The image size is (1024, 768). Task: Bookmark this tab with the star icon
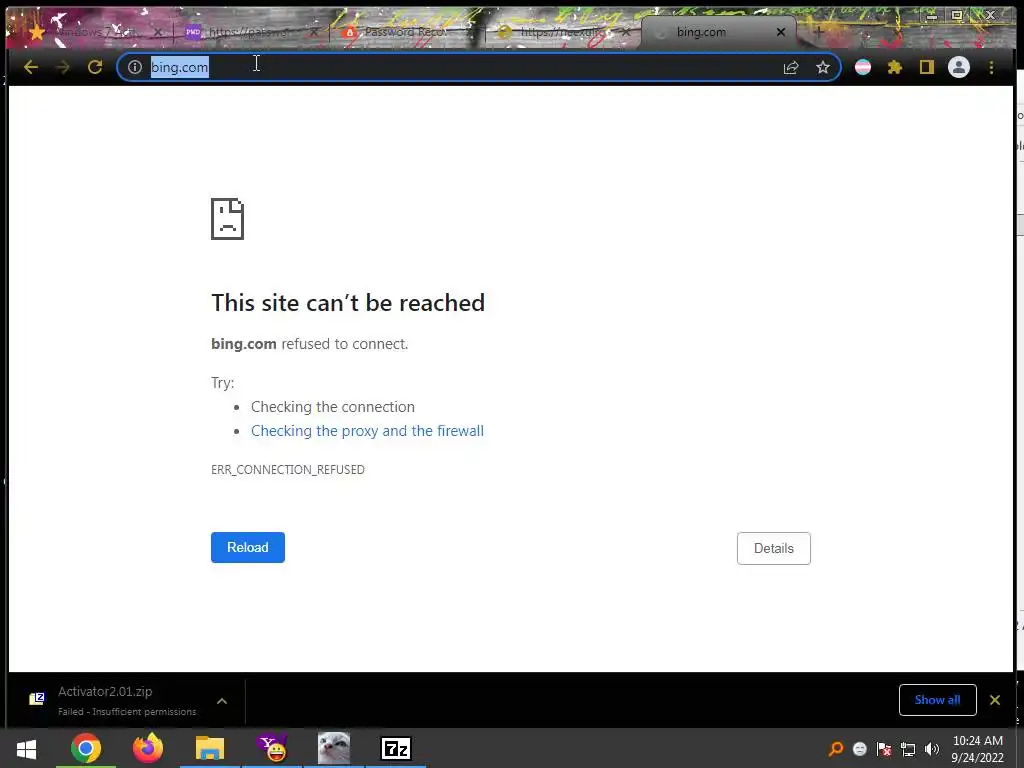click(823, 67)
